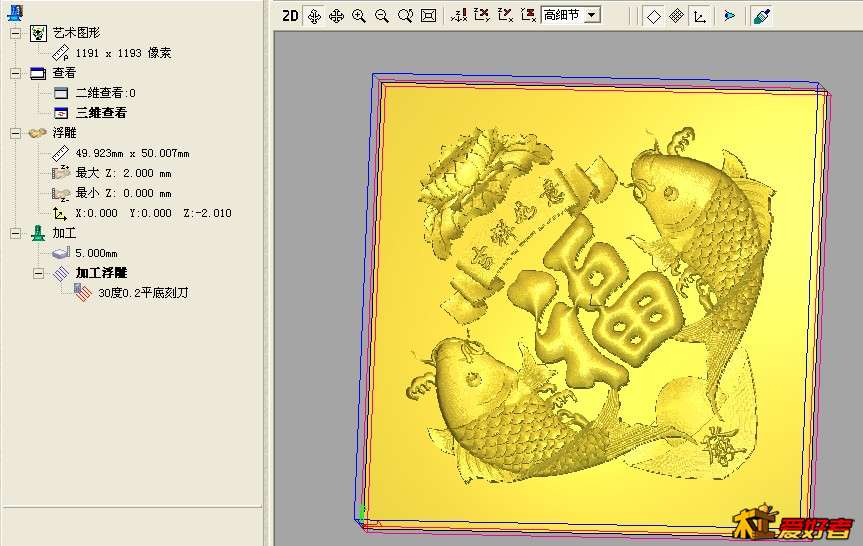
Task: Click the view along Y axis icon
Action: tap(505, 15)
